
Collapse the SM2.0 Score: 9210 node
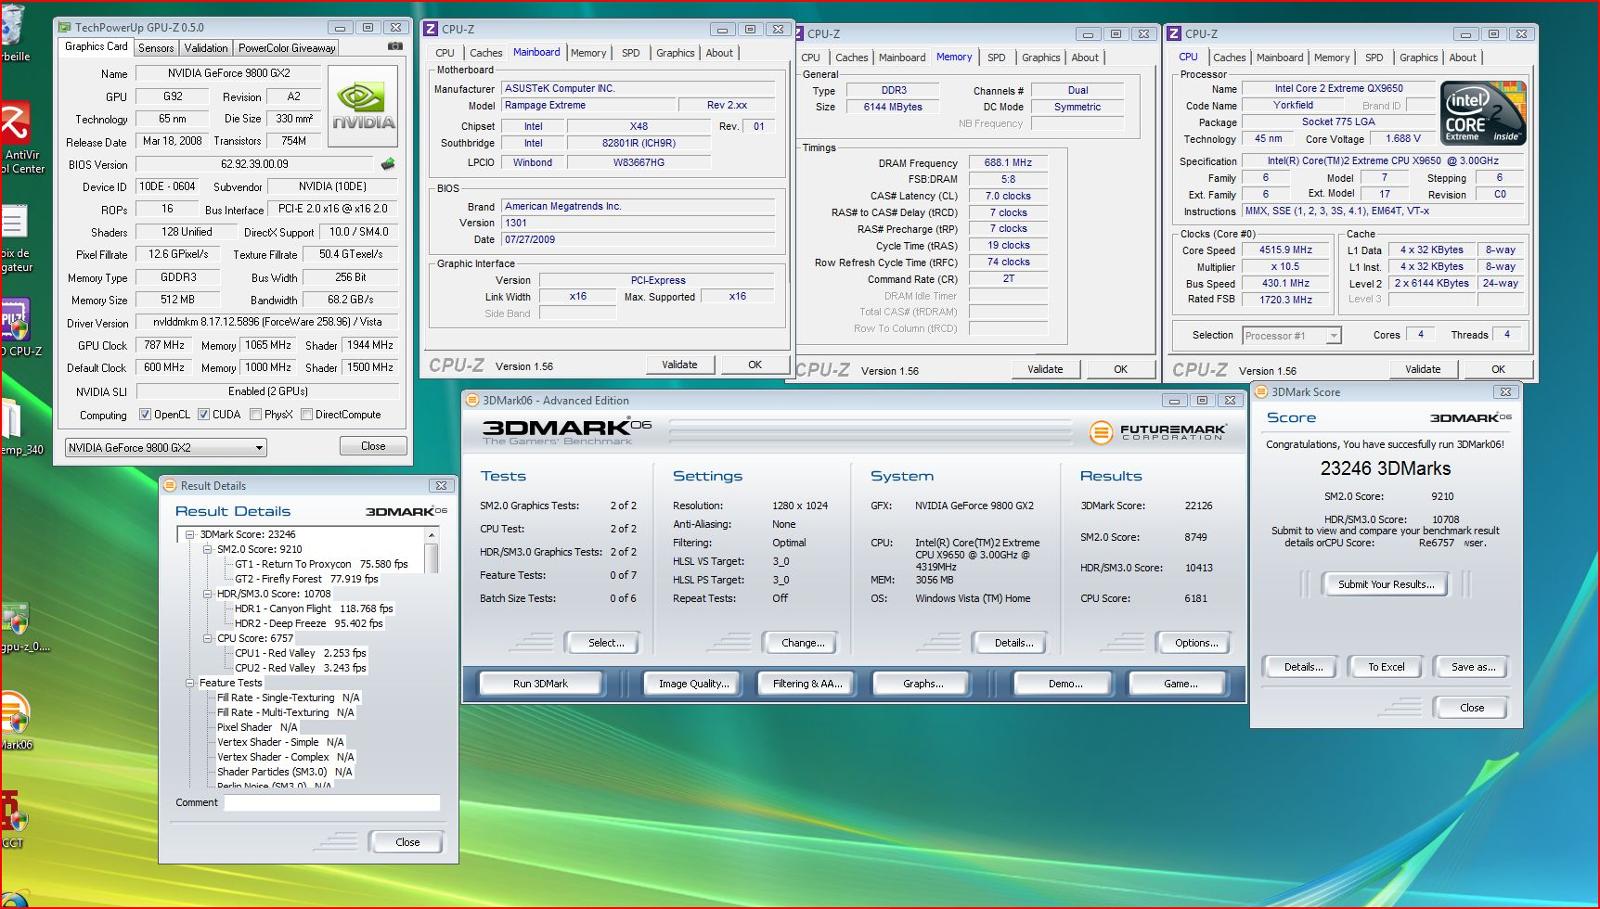[x=208, y=549]
